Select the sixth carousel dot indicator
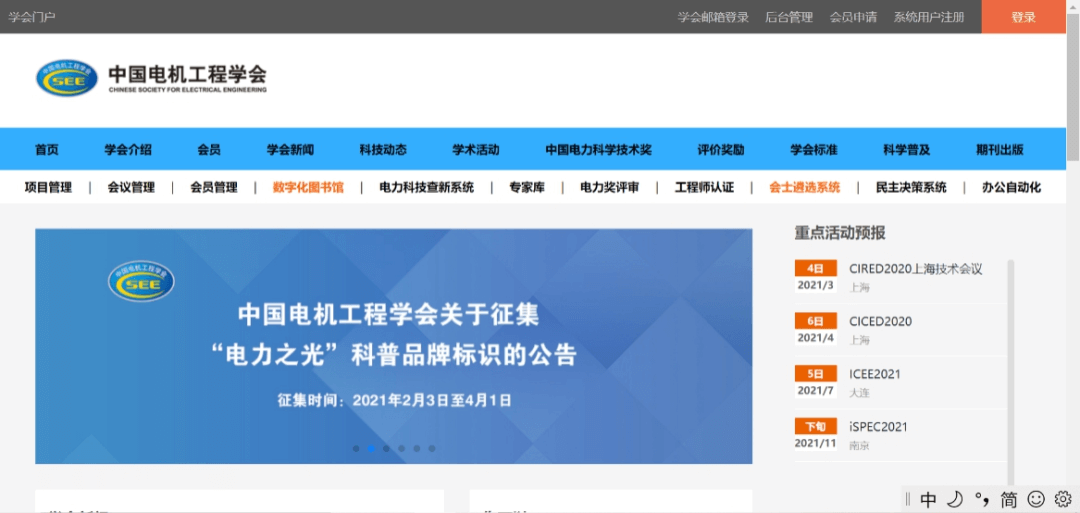This screenshot has width=1080, height=513. 432,448
